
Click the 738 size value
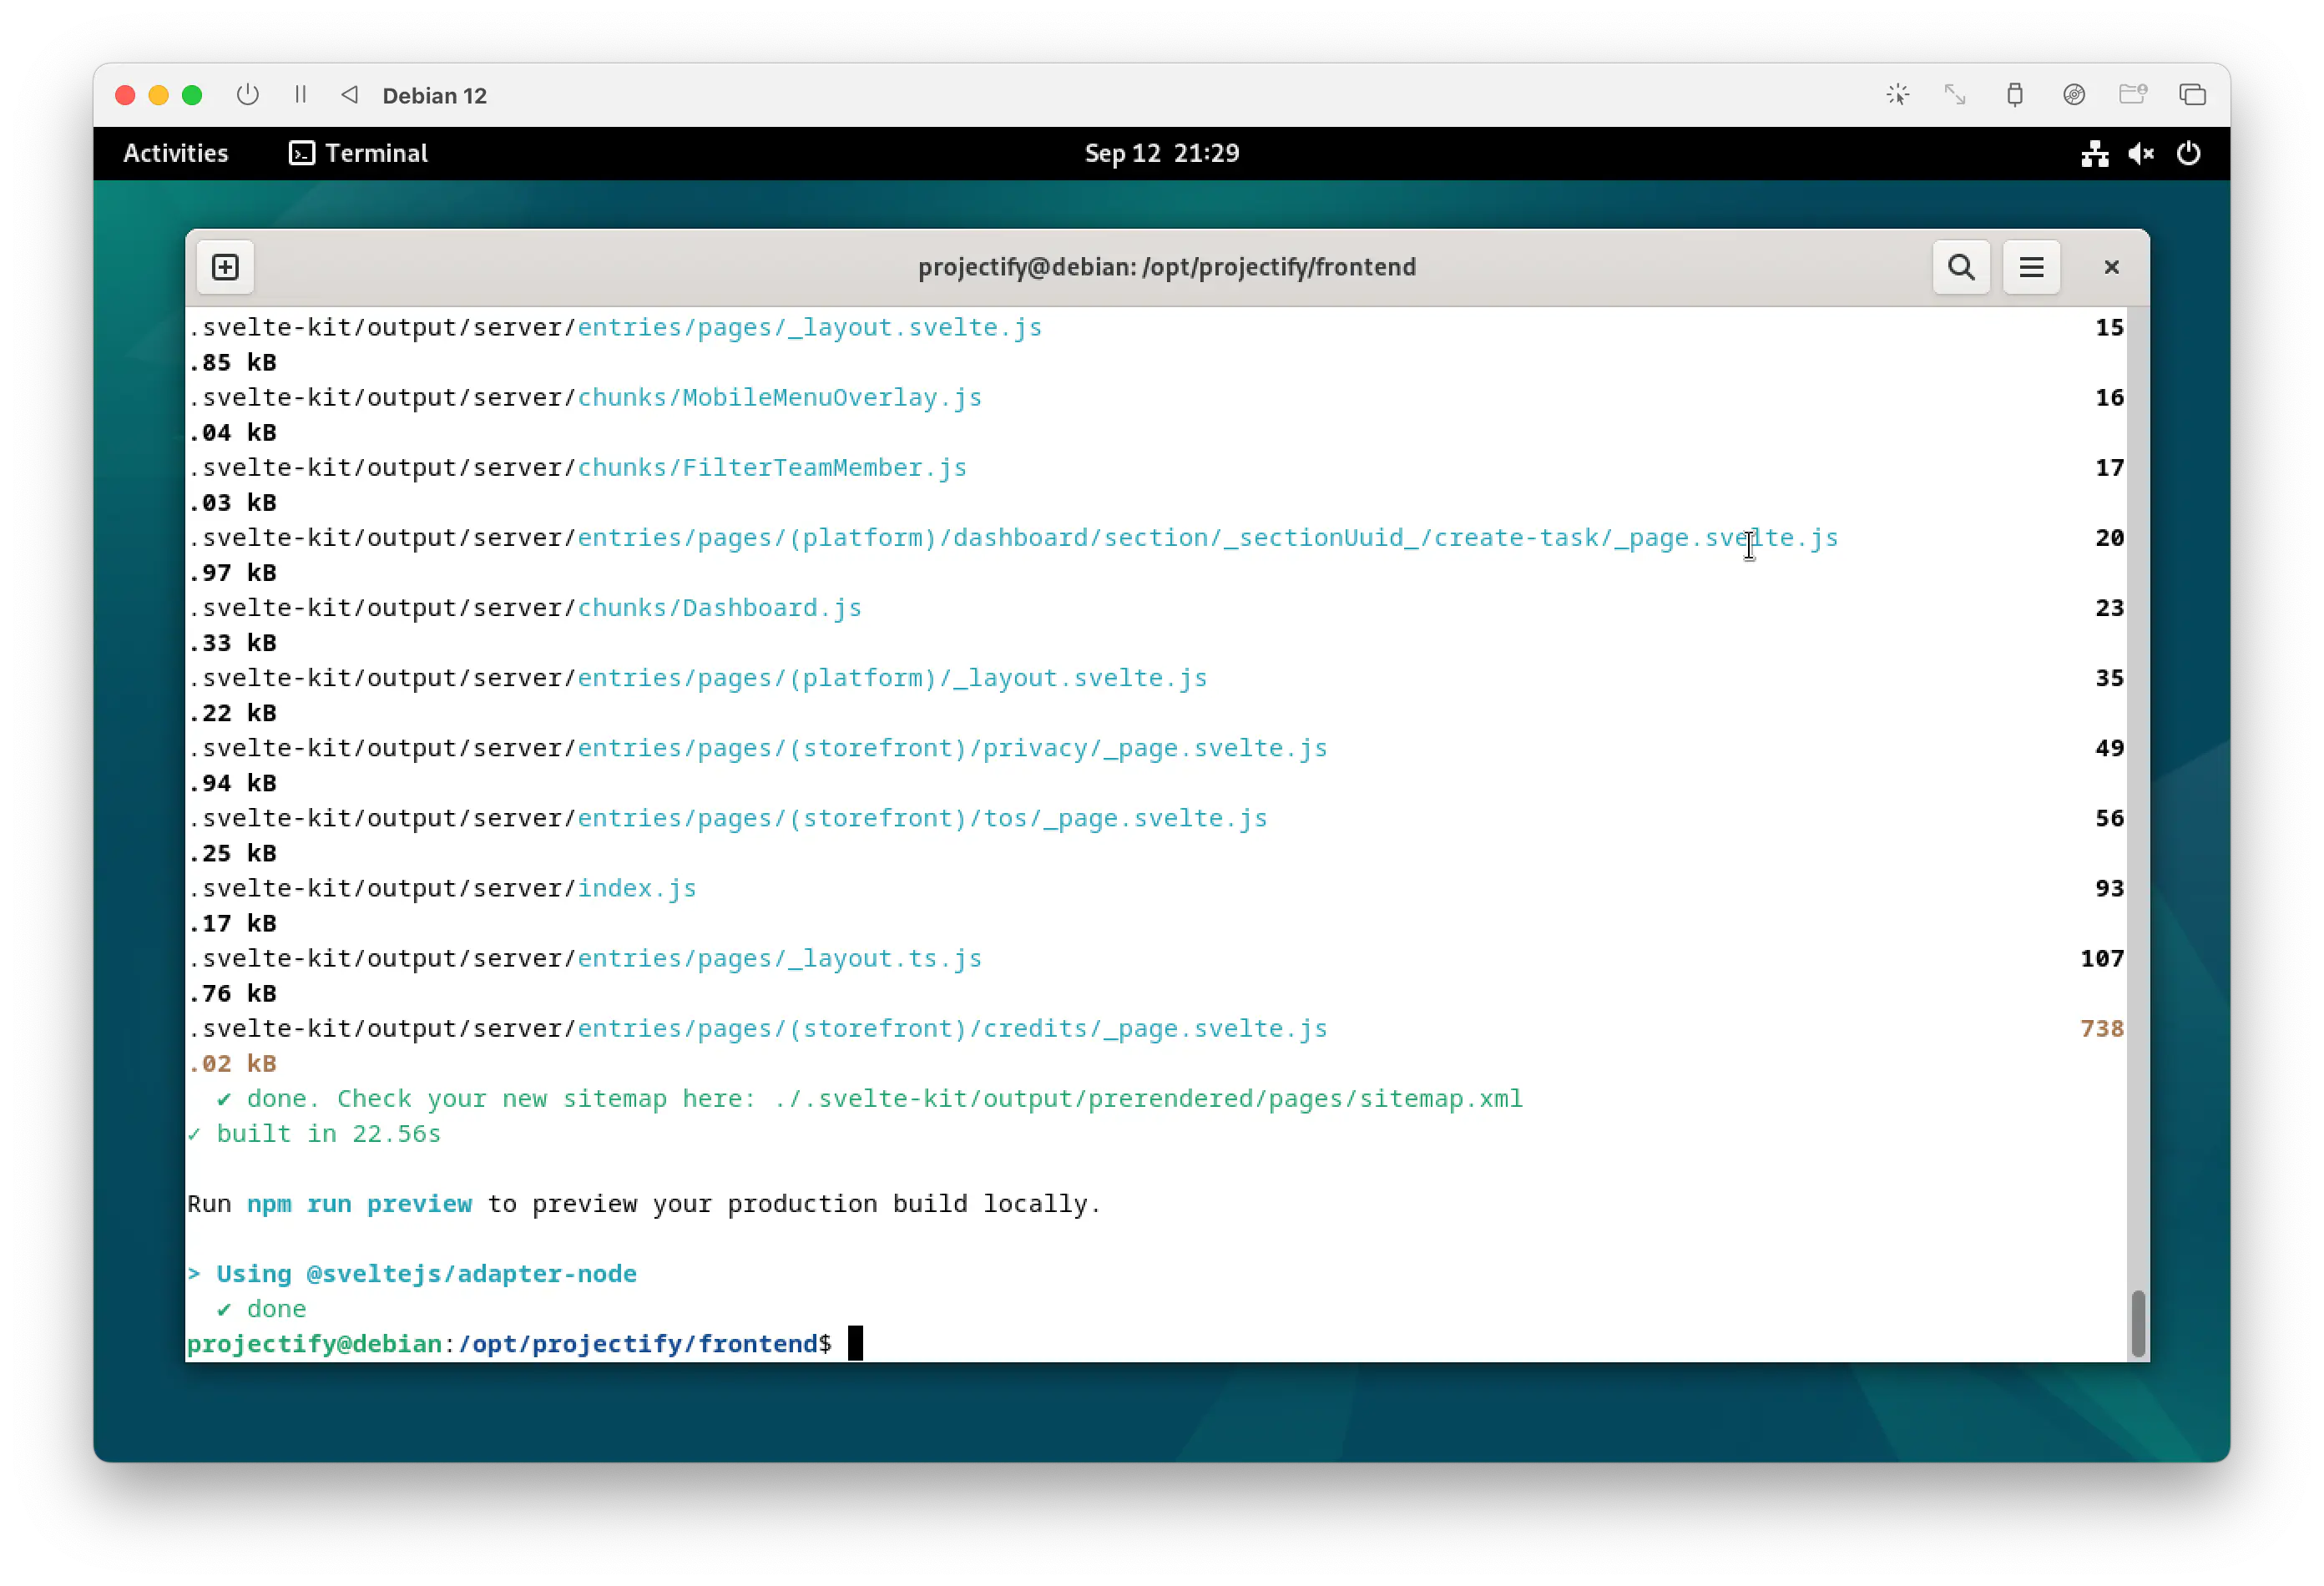[2101, 1028]
